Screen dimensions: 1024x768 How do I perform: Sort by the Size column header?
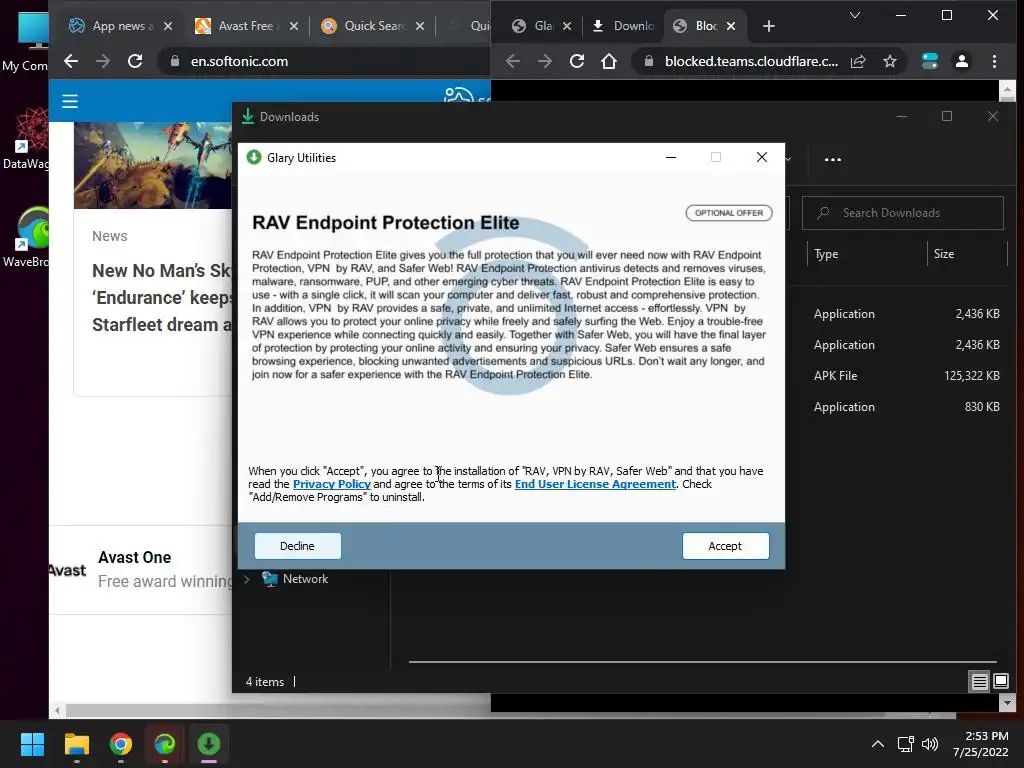tap(944, 254)
